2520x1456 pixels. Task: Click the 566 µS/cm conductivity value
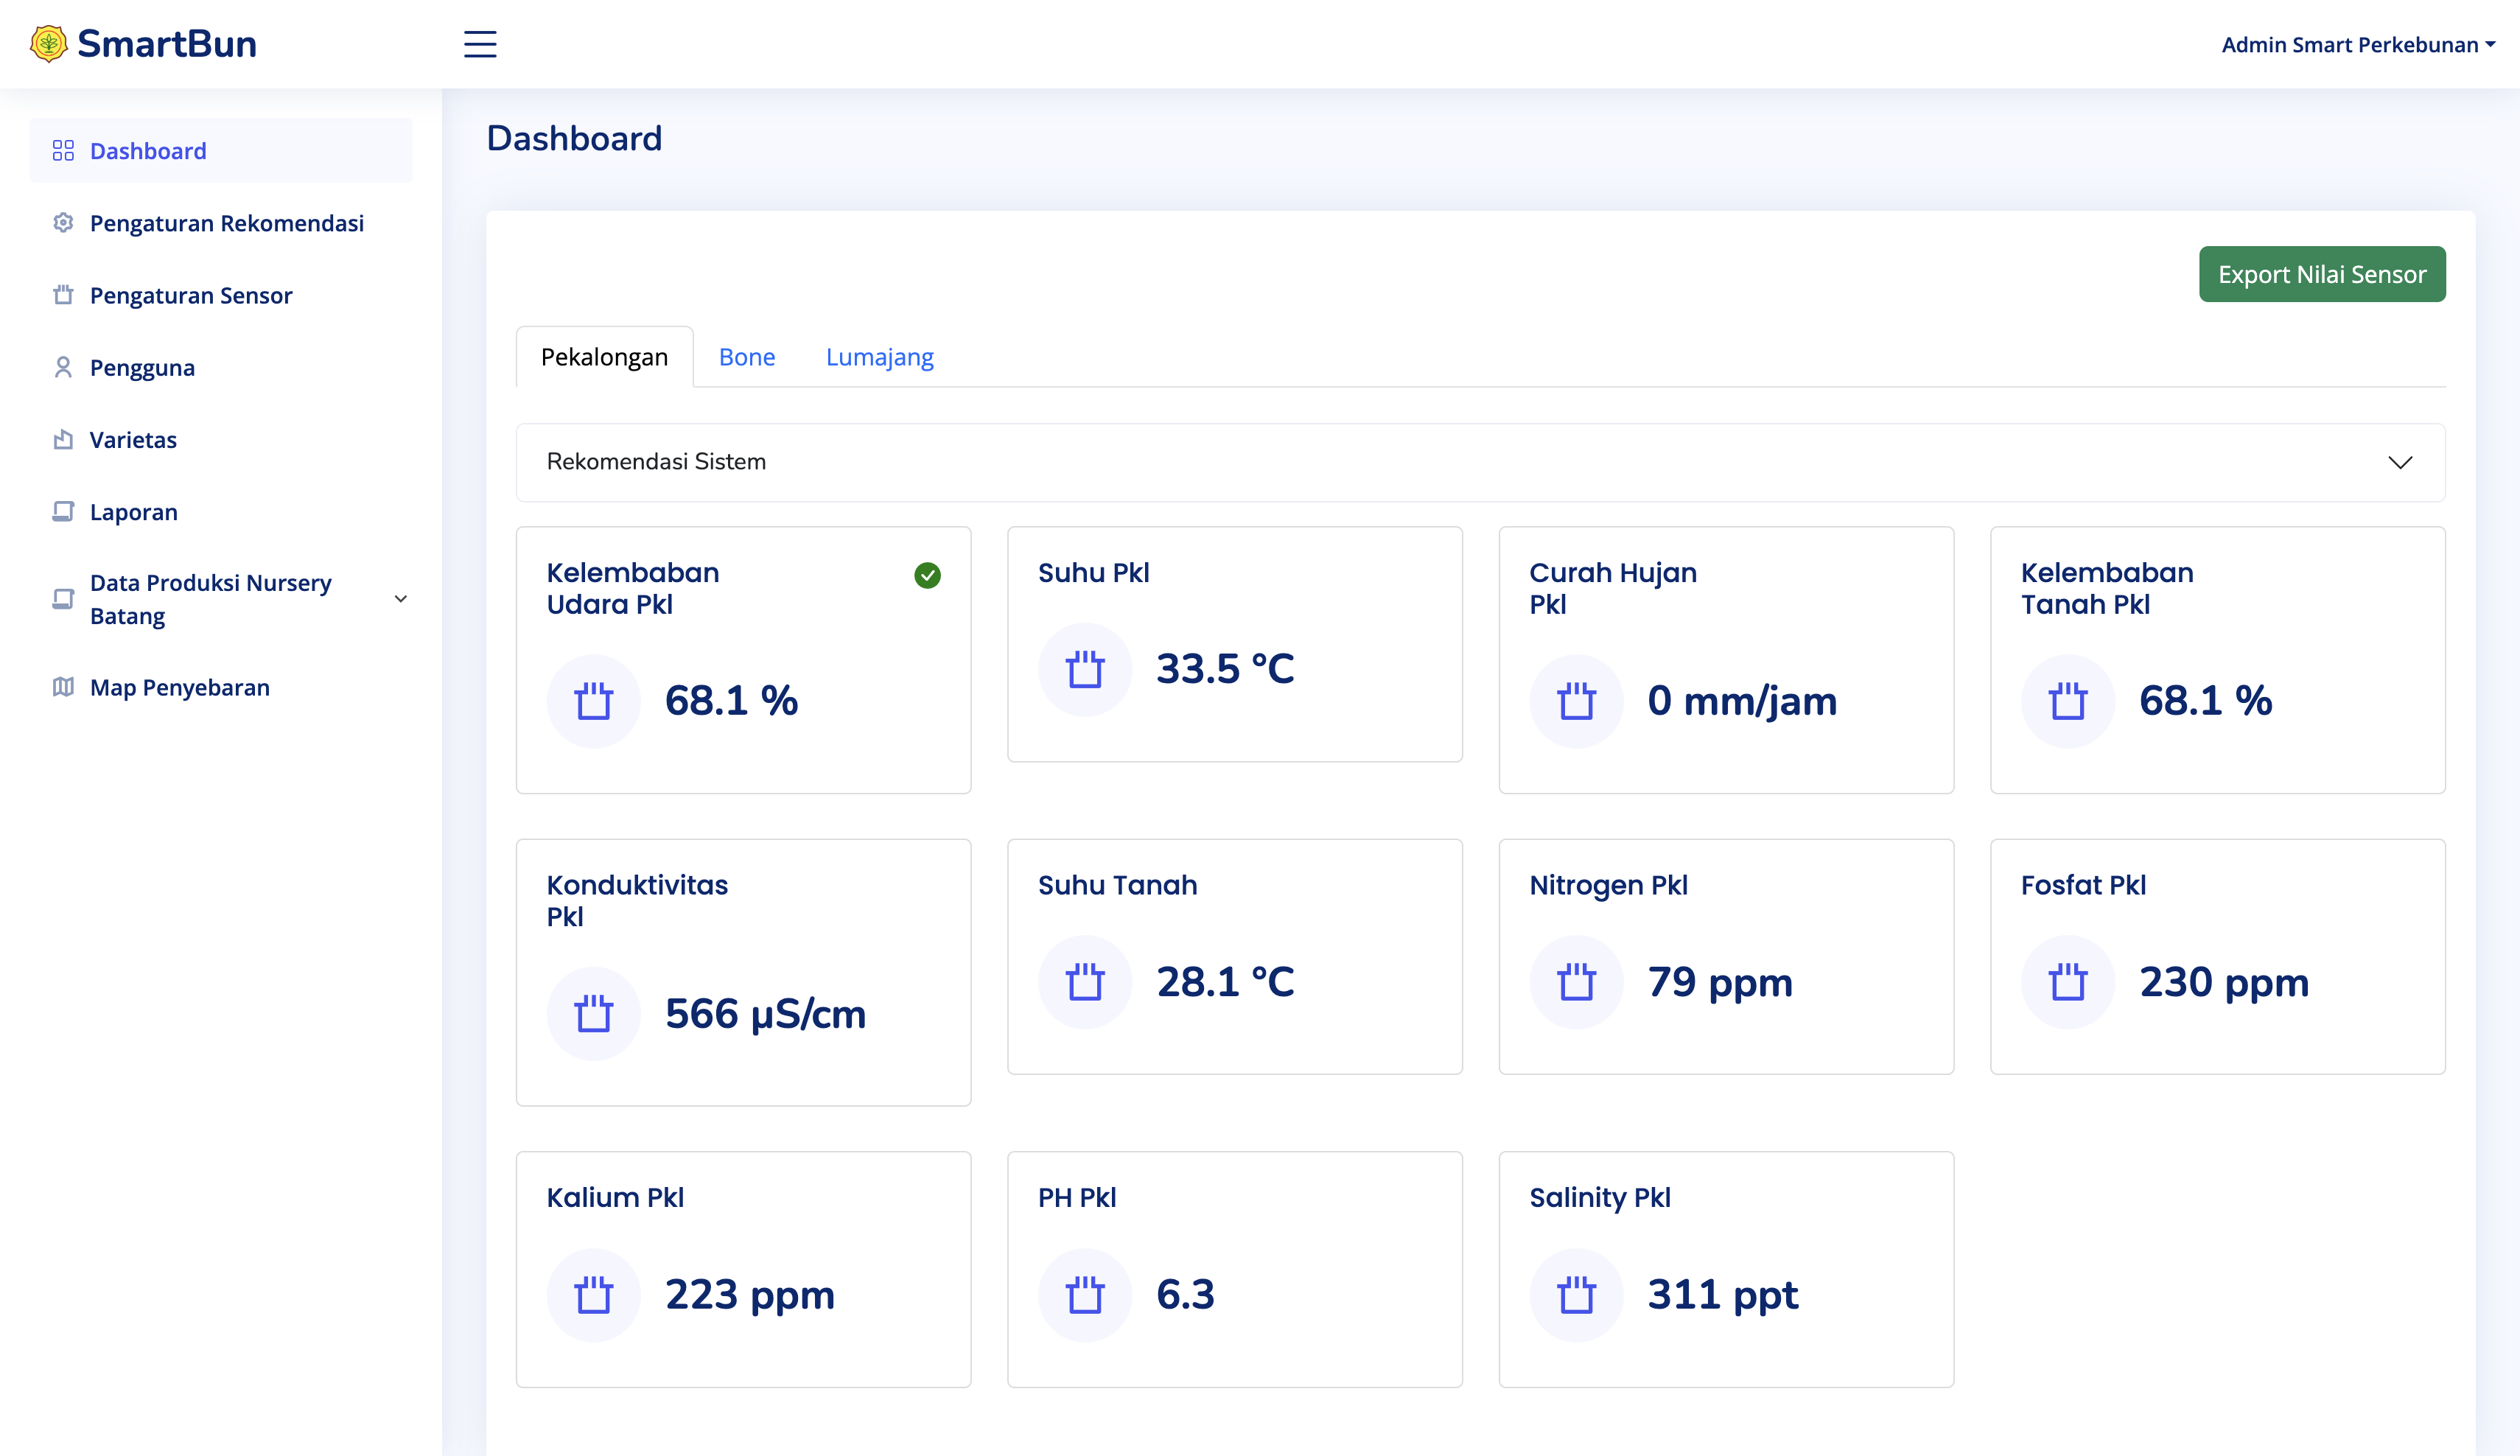765,1014
